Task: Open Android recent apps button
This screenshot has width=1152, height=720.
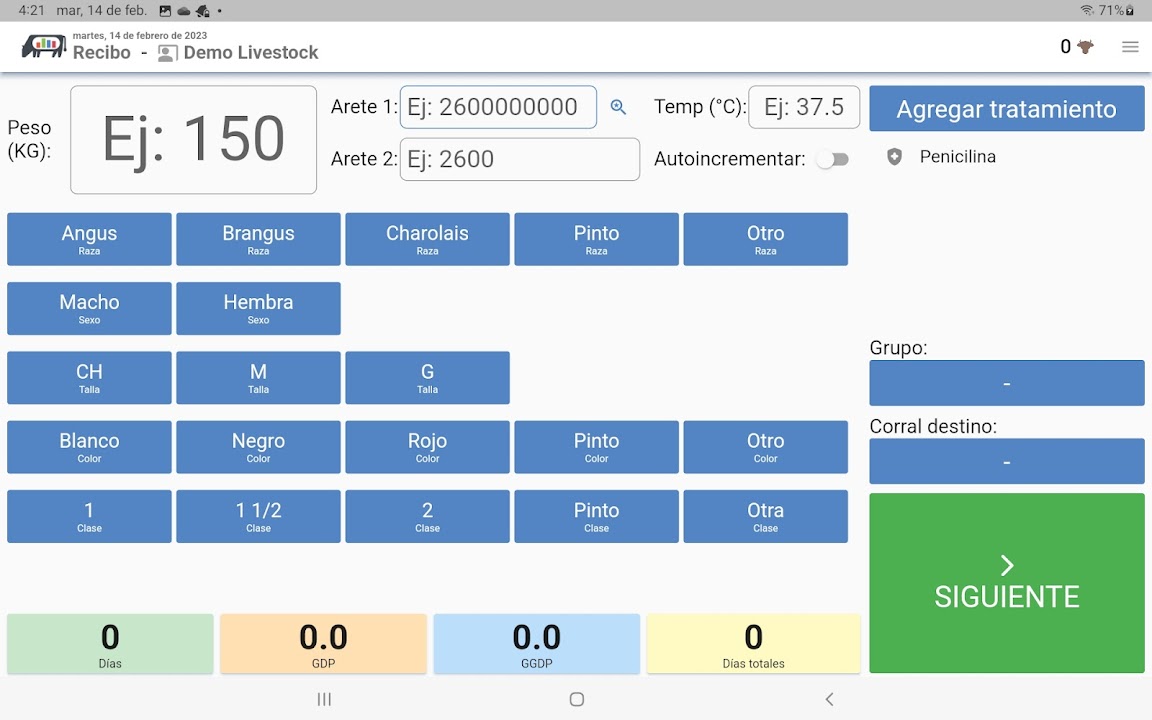Action: click(324, 699)
